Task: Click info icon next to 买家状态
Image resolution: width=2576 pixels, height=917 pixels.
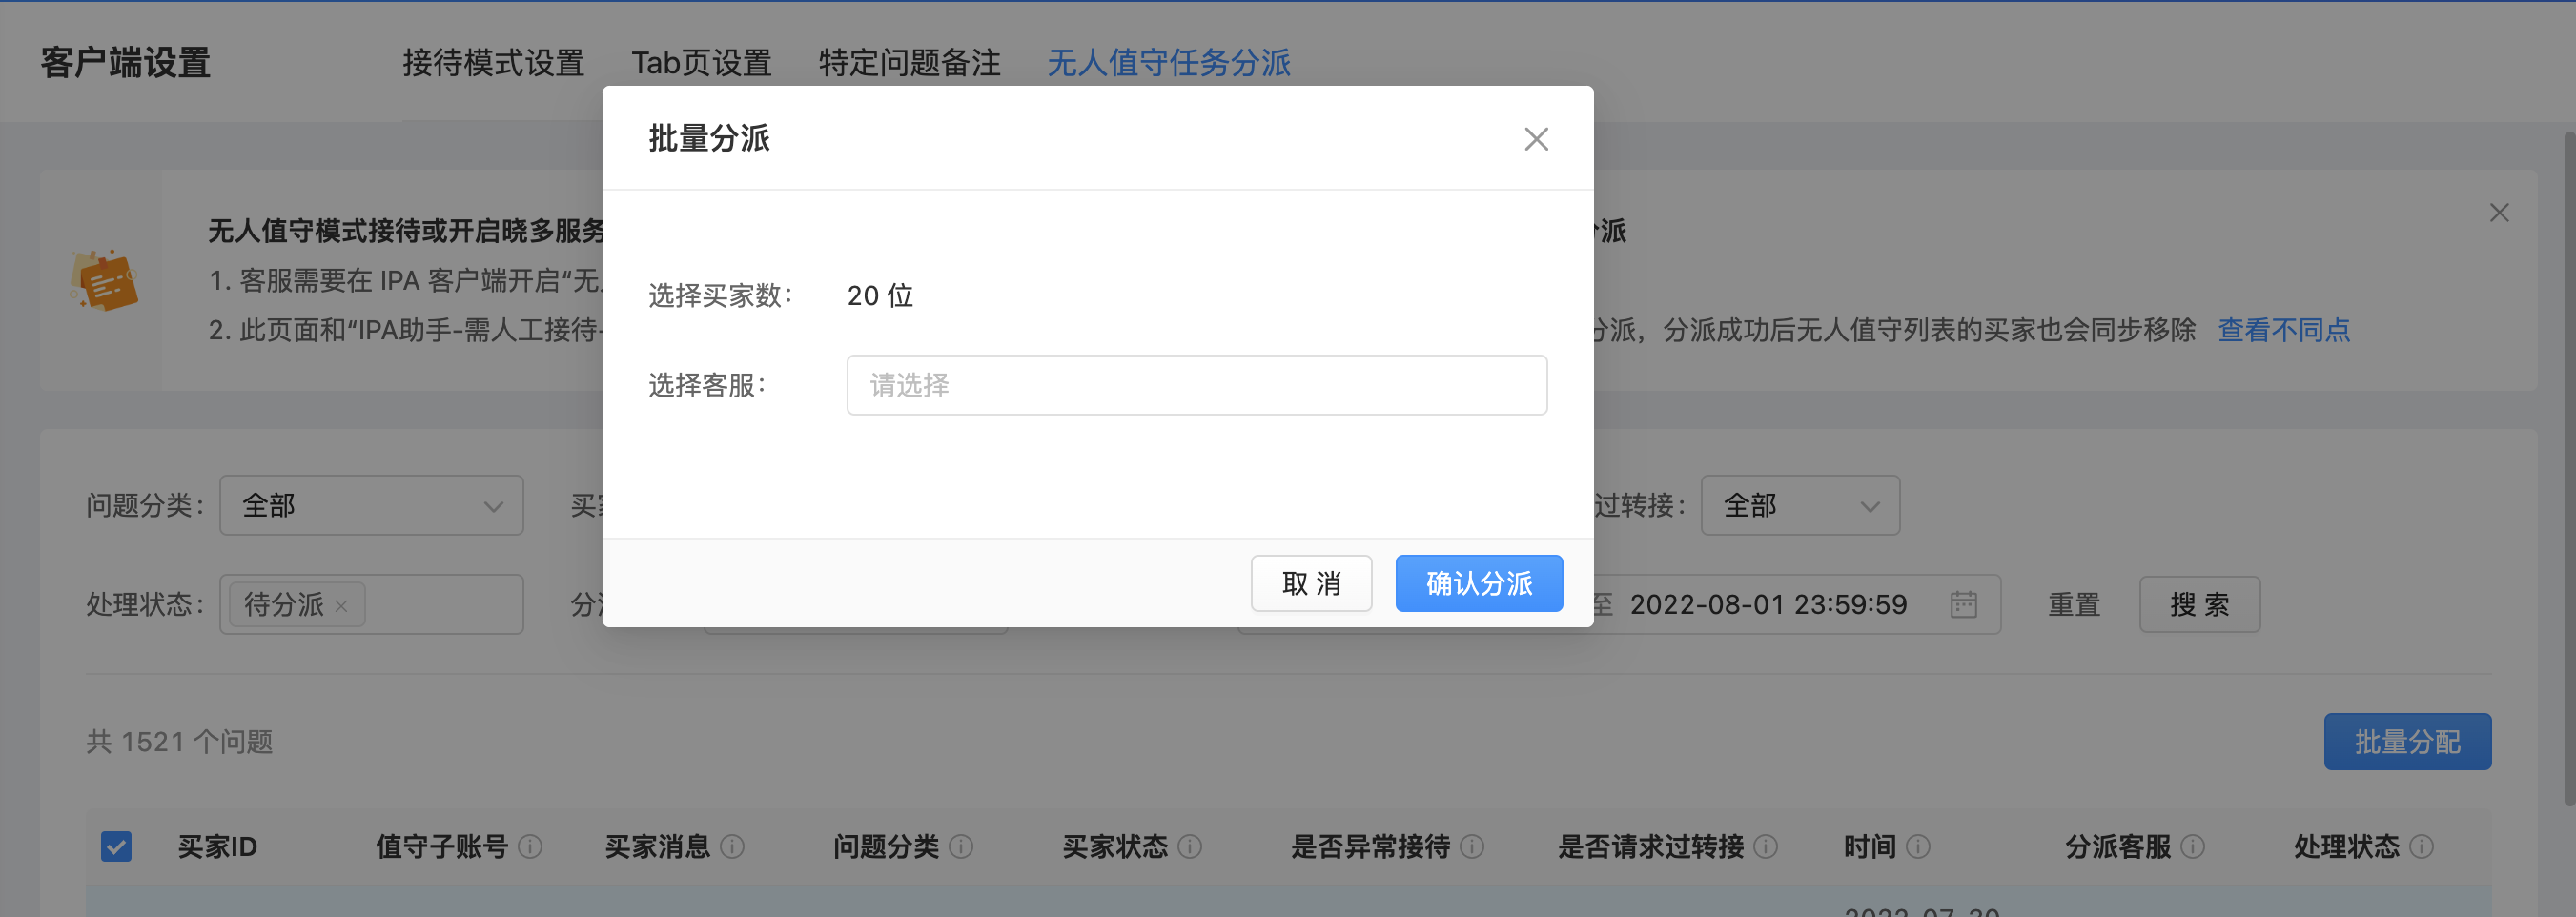Action: coord(1189,847)
